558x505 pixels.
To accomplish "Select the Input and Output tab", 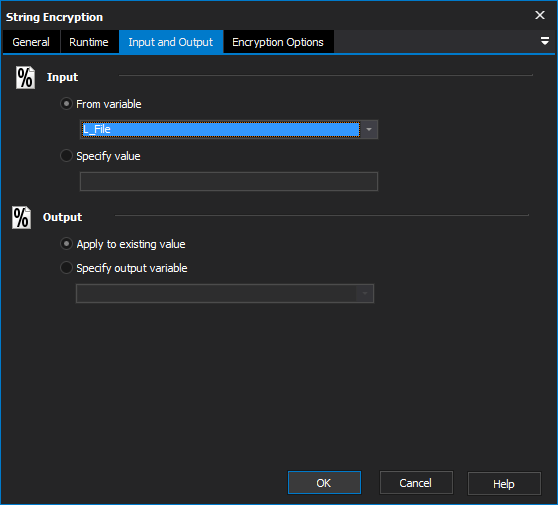I will 171,42.
